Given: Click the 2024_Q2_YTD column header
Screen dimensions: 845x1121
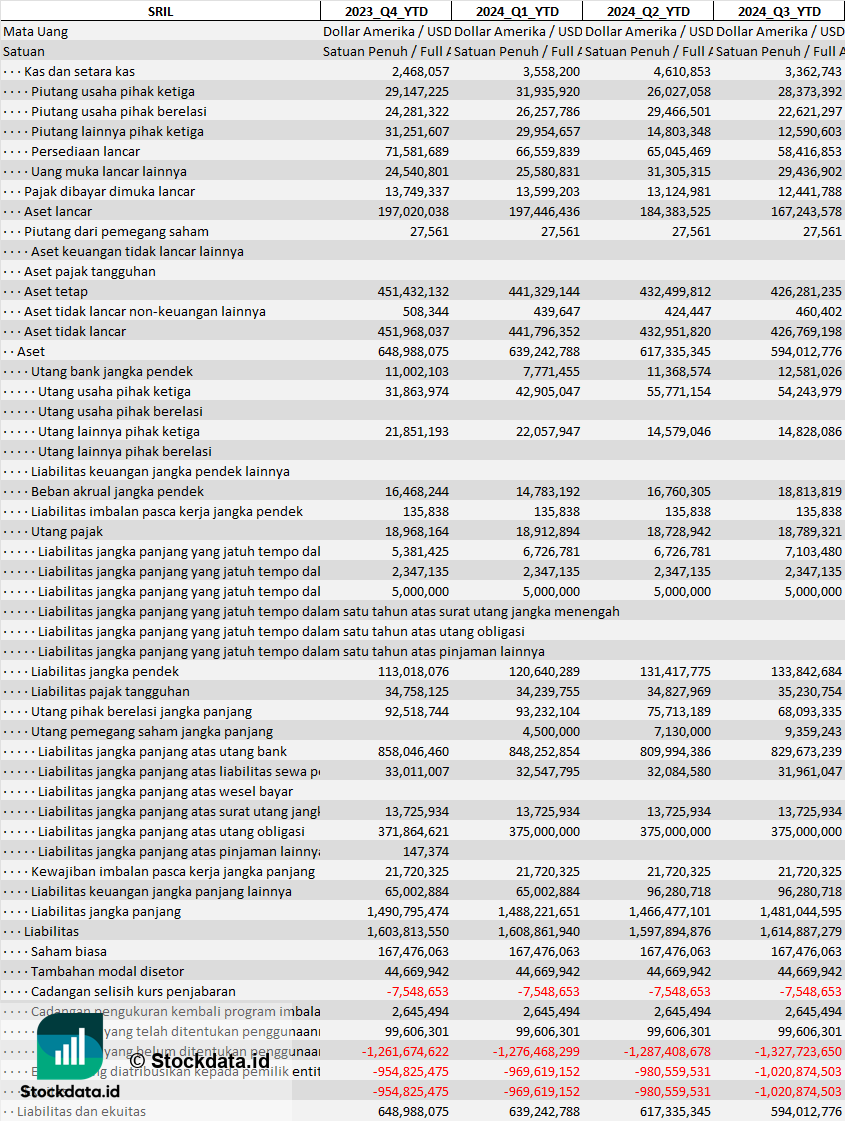Looking at the screenshot, I should coord(647,11).
